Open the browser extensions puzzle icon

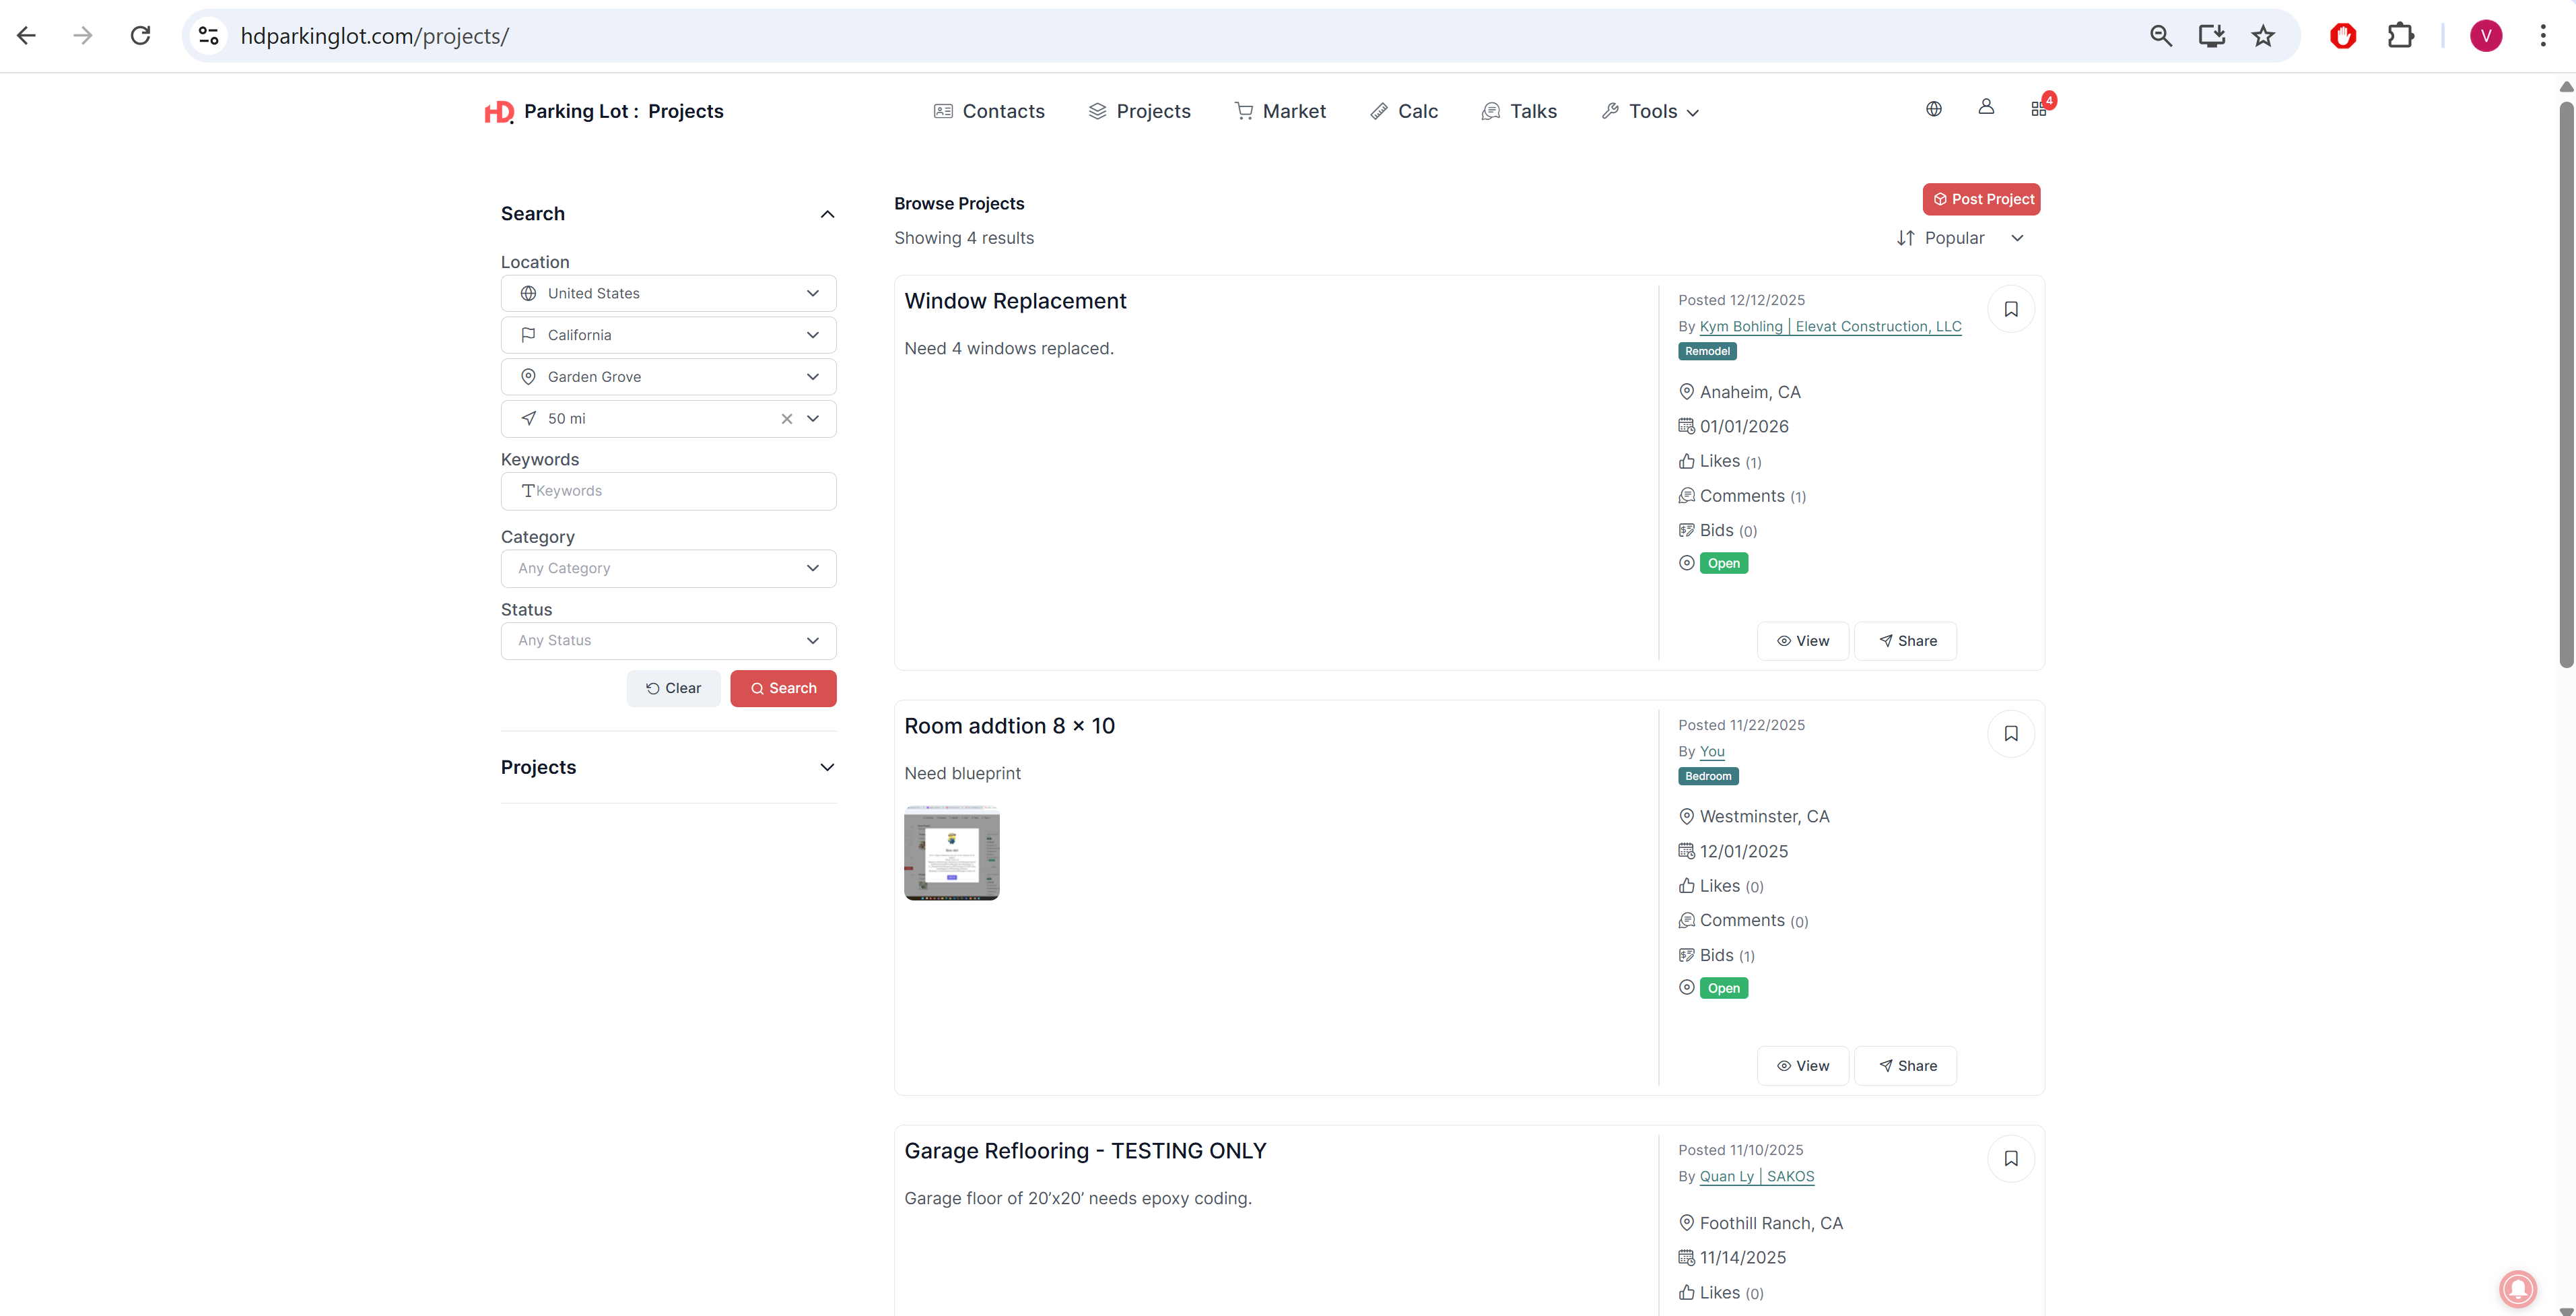point(2400,36)
